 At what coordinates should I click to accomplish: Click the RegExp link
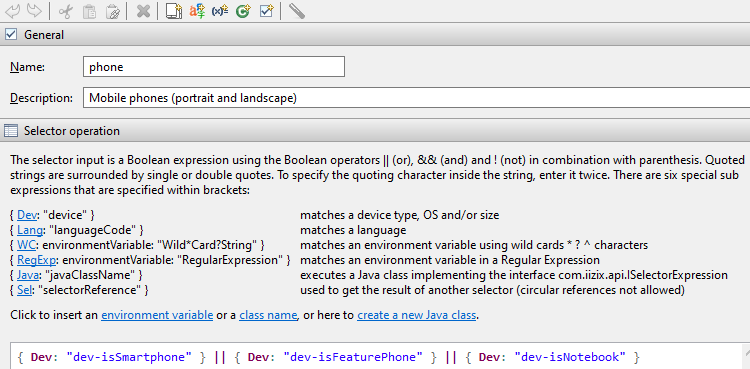37,260
